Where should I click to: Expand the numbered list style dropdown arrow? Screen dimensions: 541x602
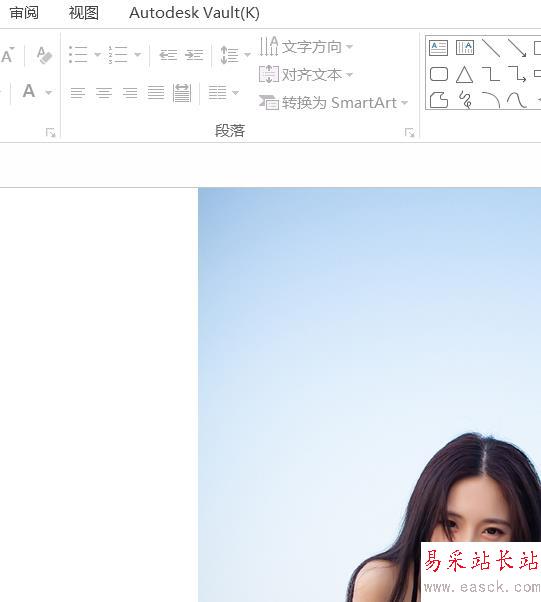(137, 55)
